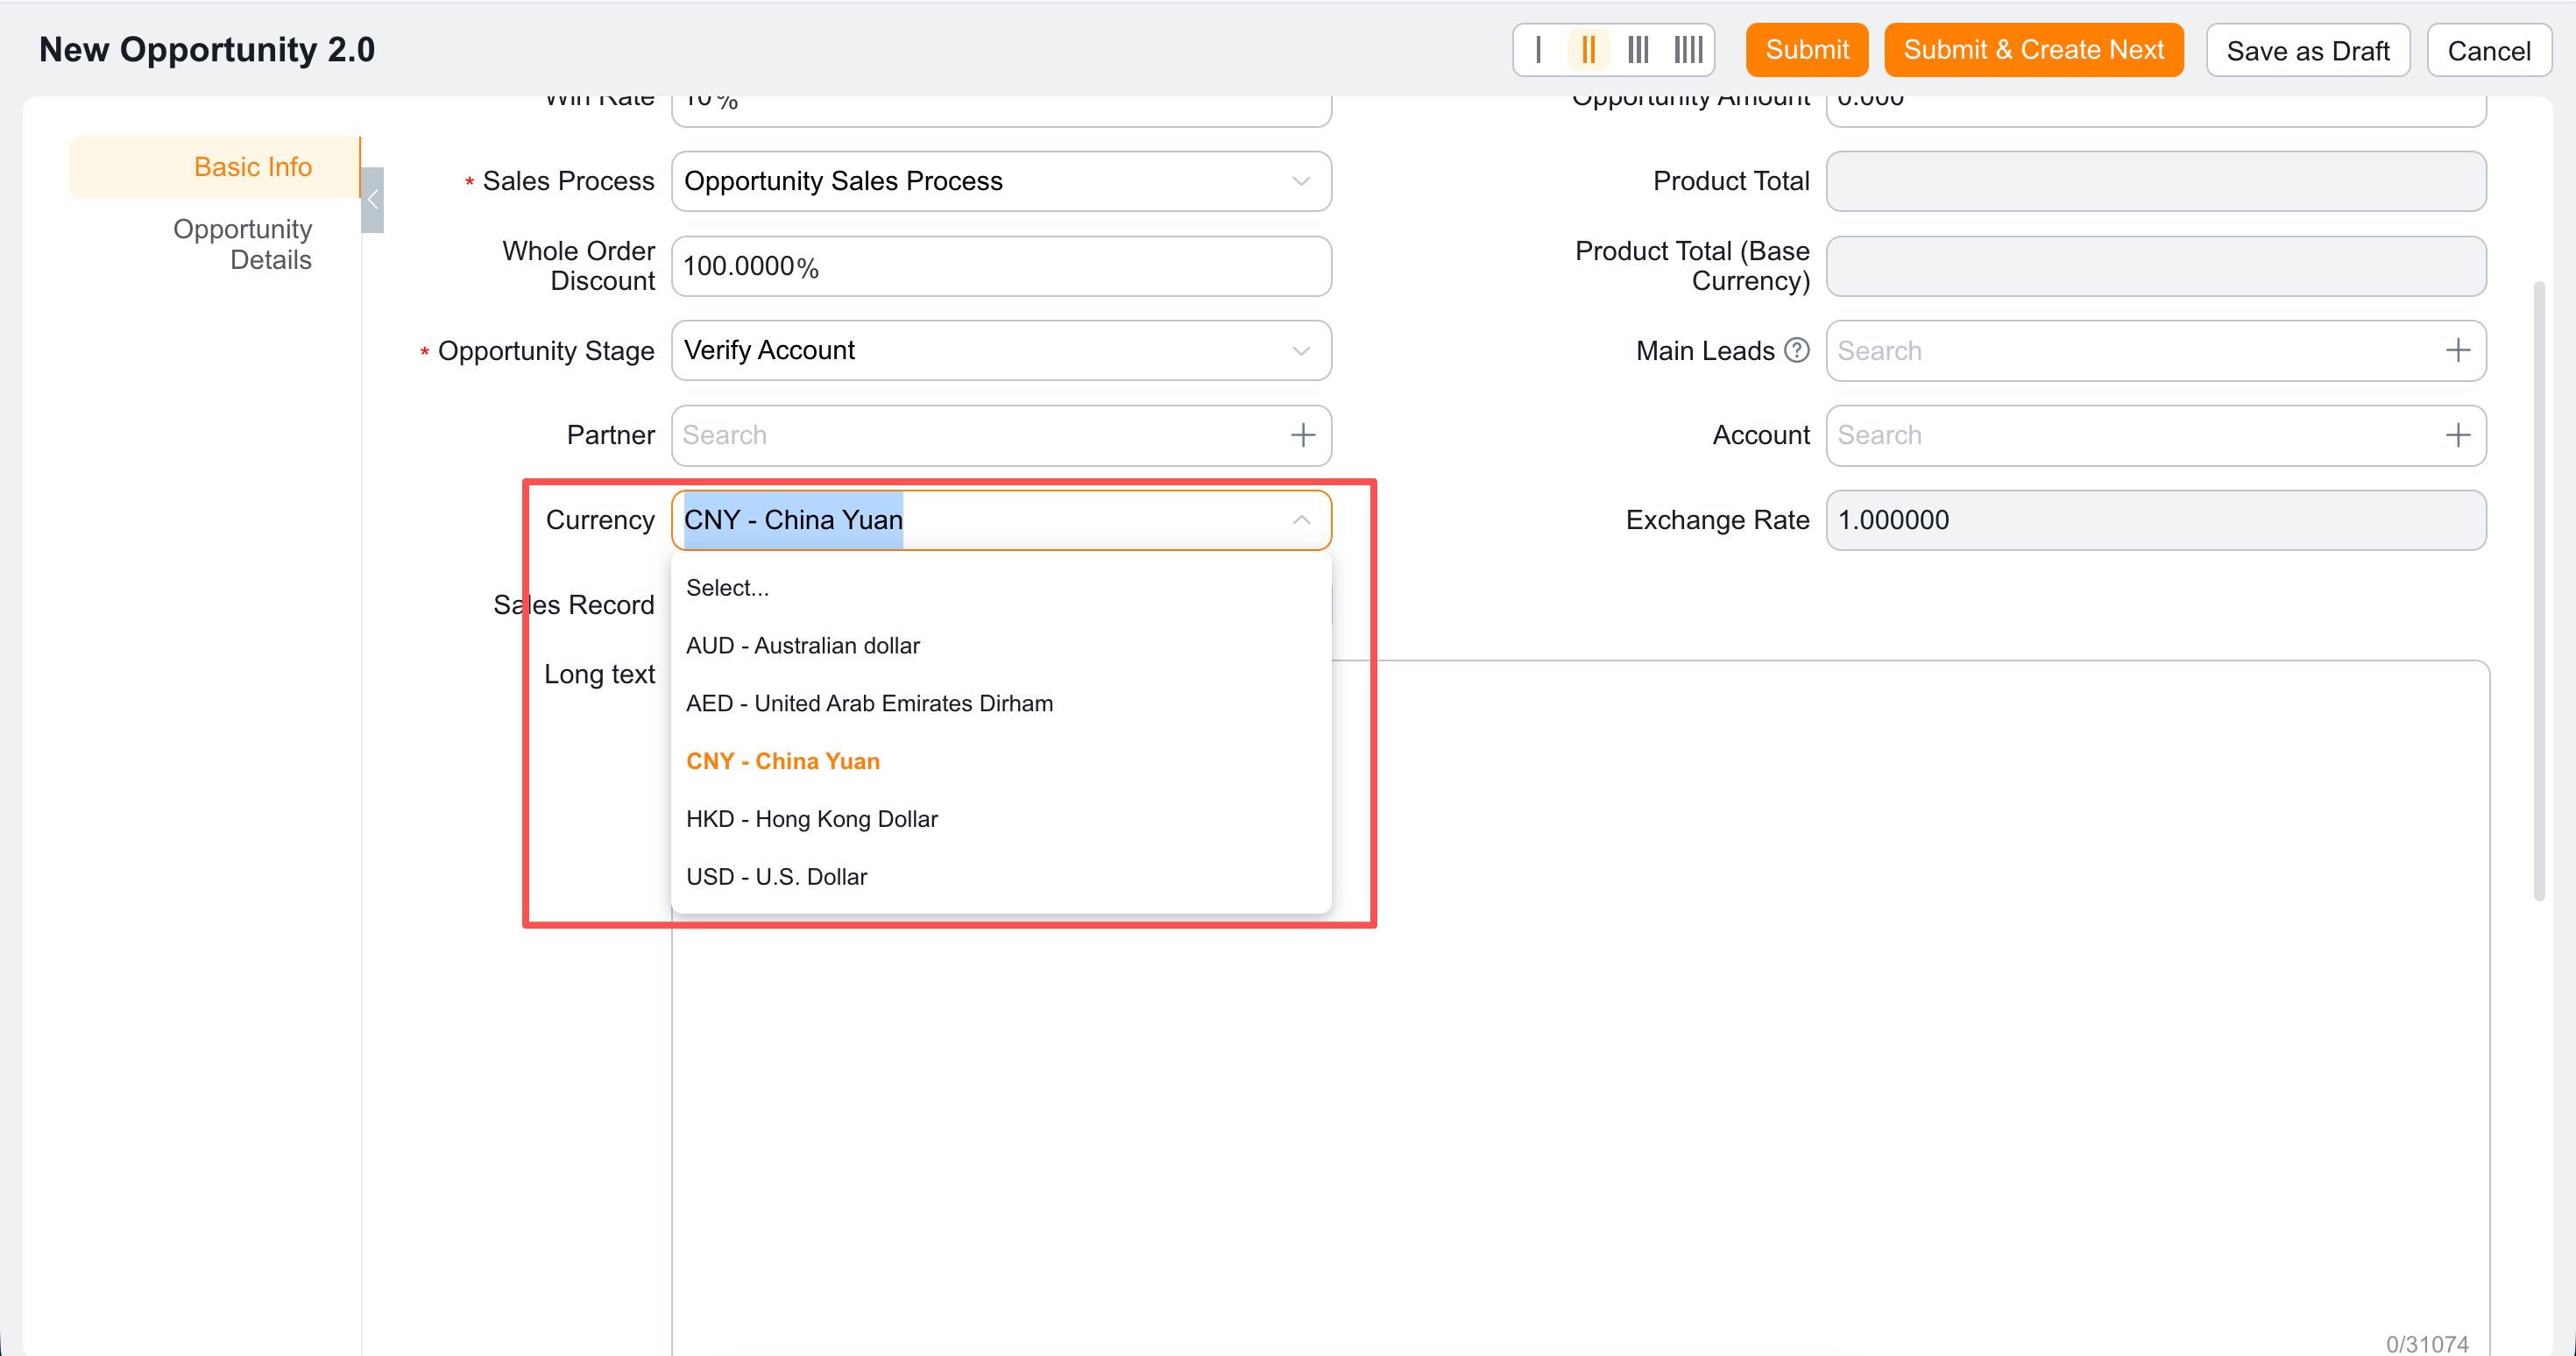Click the Main Leads help question icon
The width and height of the screenshot is (2576, 1356).
pyautogui.click(x=1797, y=350)
